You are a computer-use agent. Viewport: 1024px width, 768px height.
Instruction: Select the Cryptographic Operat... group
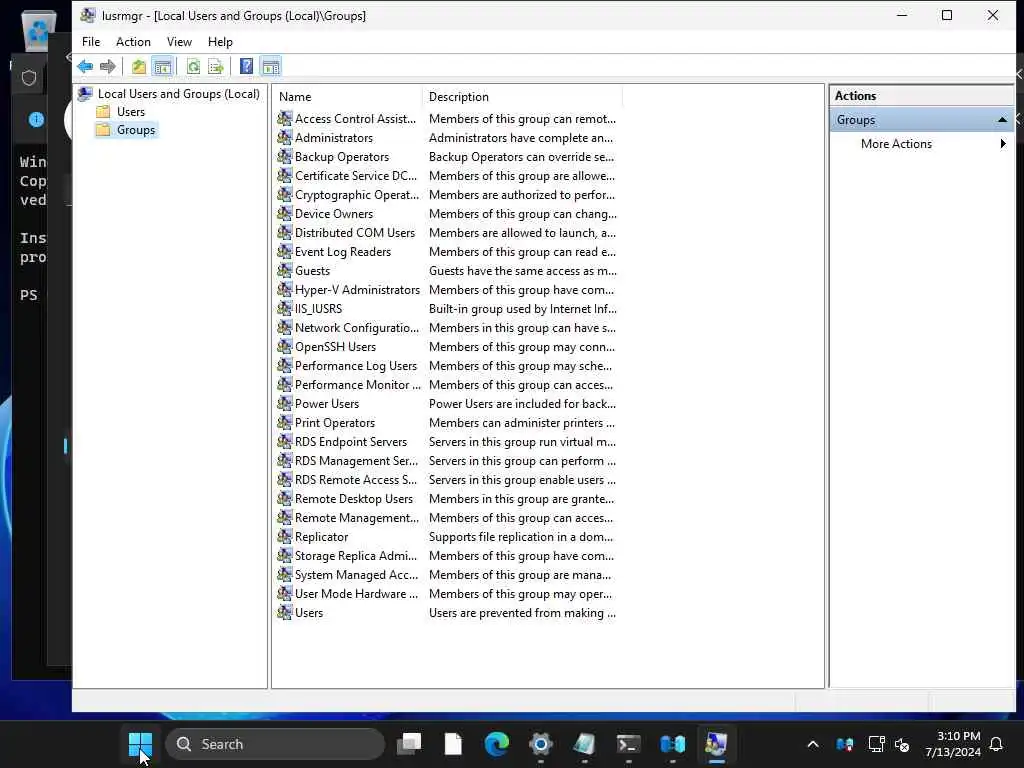click(x=357, y=195)
